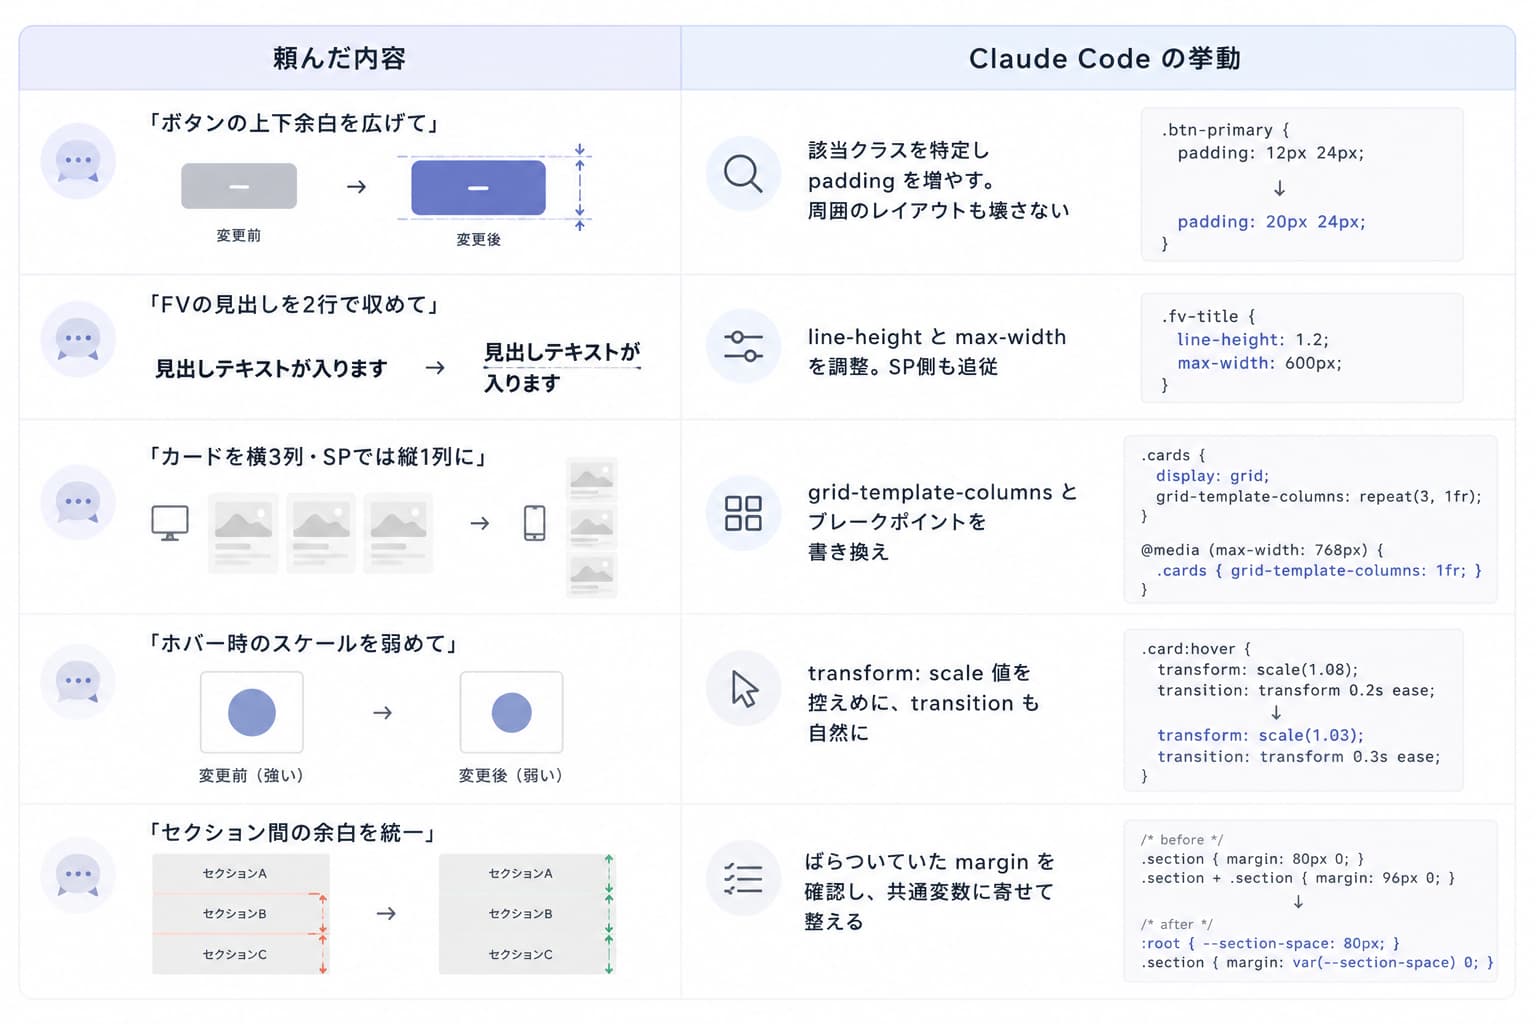The image size is (1536, 1024).
Task: Click the smartphone icon in cards row
Action: coord(535,523)
